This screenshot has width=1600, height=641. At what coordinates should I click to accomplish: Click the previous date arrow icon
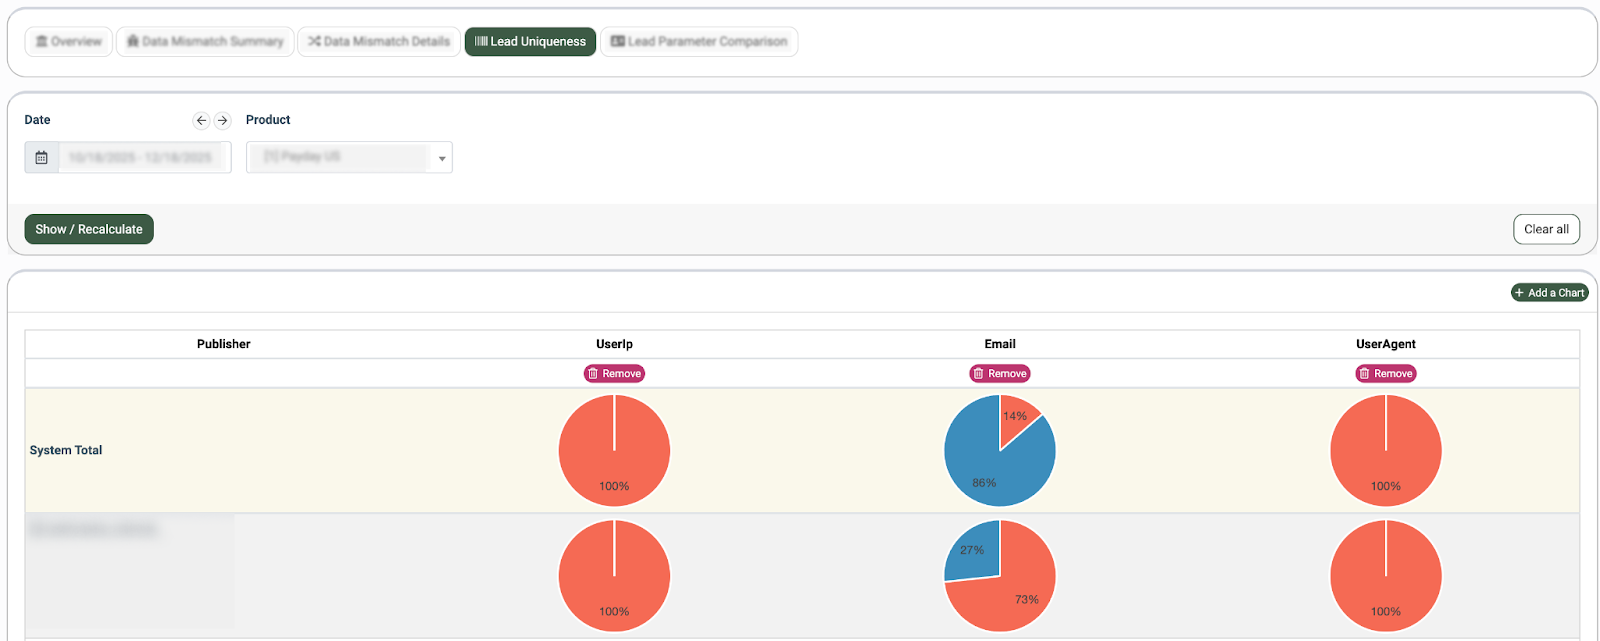coord(201,120)
